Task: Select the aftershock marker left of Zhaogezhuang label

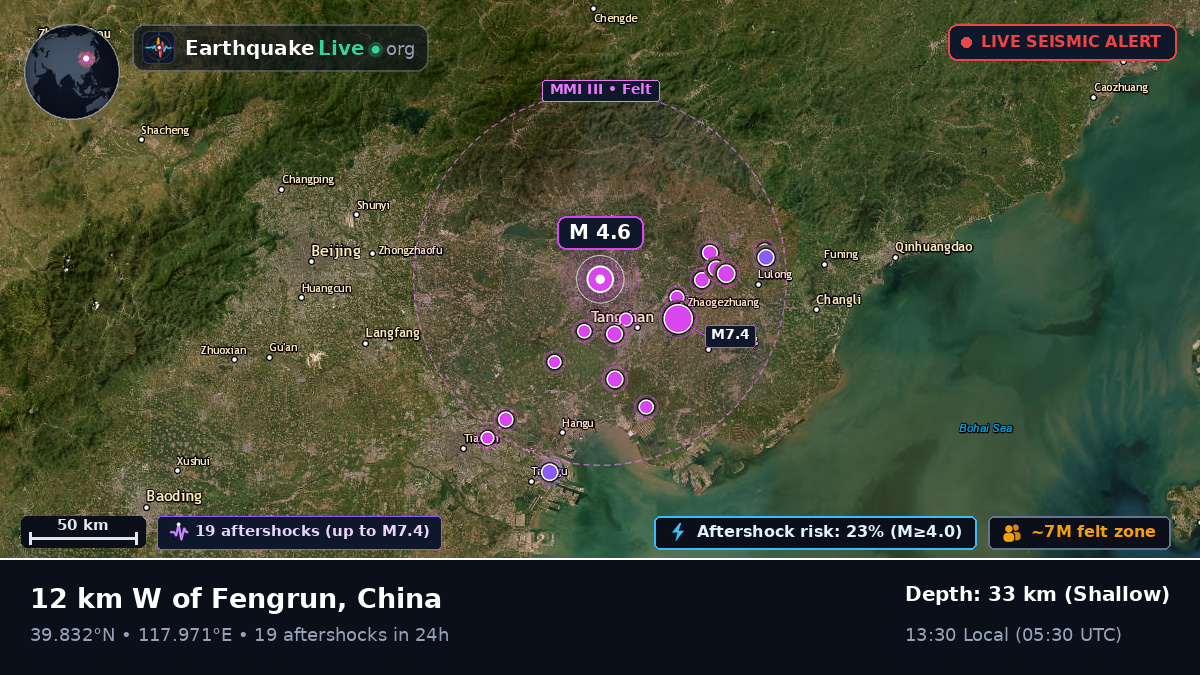Action: (x=677, y=297)
